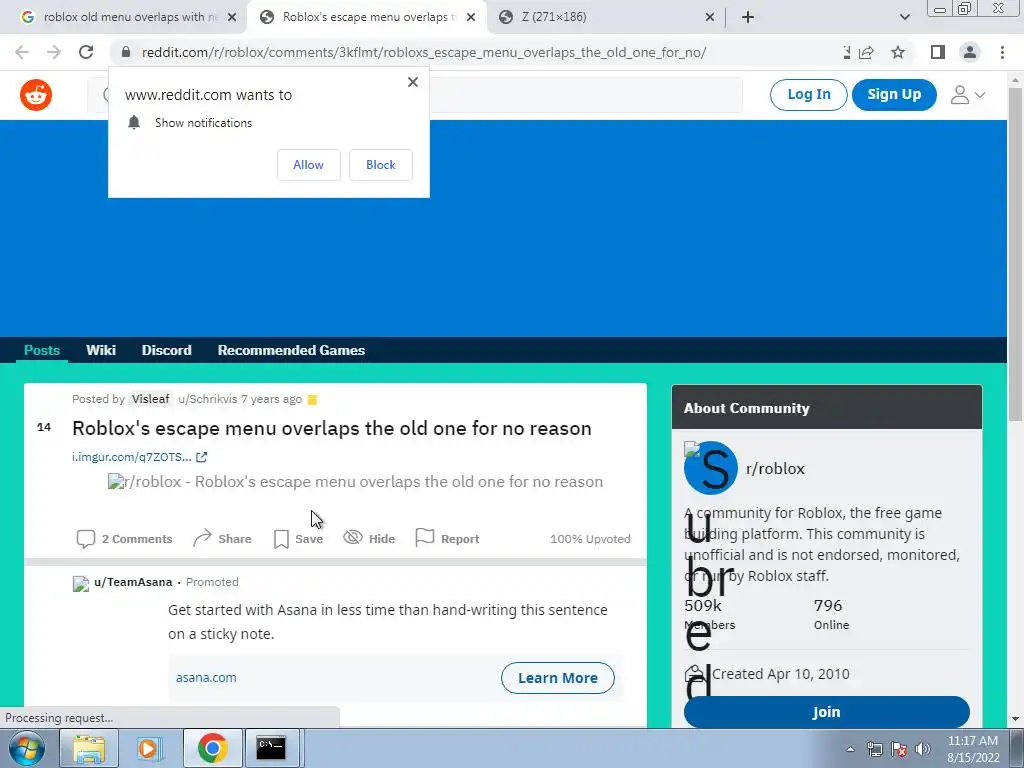Click the Share arrow icon on post

pyautogui.click(x=202, y=537)
